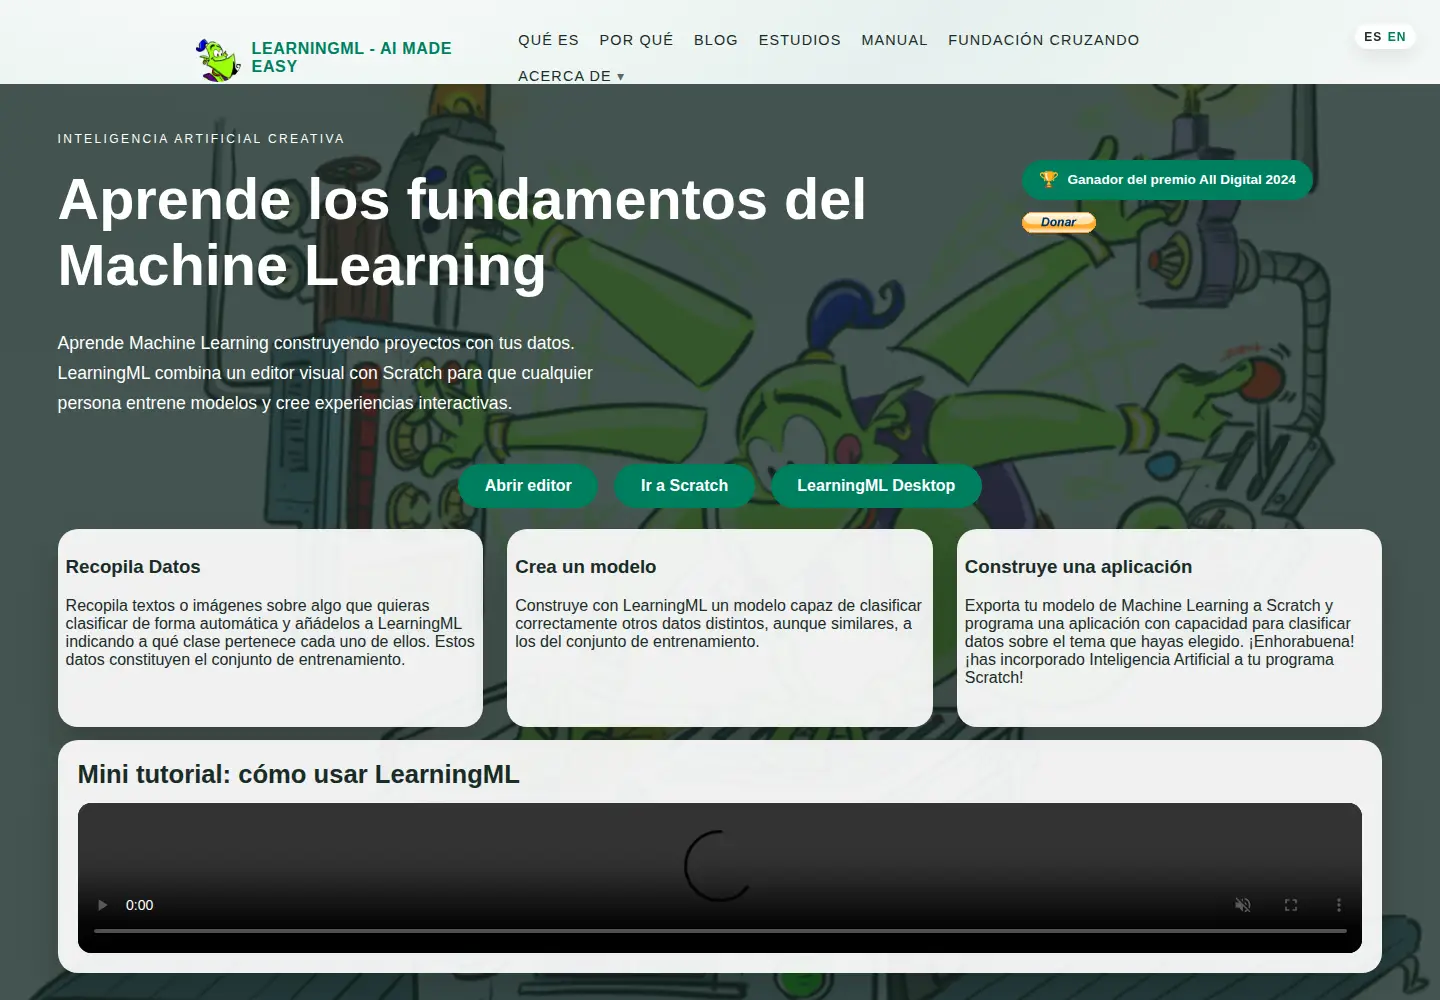Viewport: 1440px width, 1000px height.
Task: Seek in the video progress bar
Action: [x=720, y=931]
